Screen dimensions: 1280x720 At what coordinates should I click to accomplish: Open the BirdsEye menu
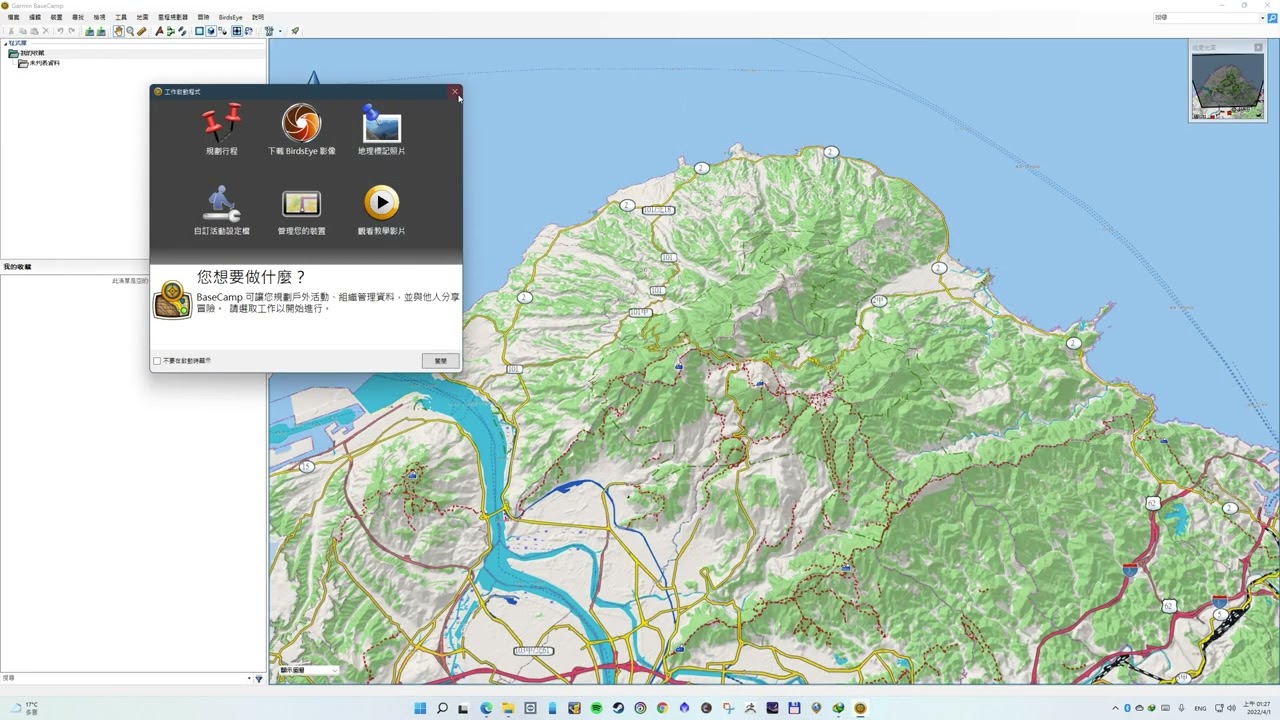coord(231,17)
